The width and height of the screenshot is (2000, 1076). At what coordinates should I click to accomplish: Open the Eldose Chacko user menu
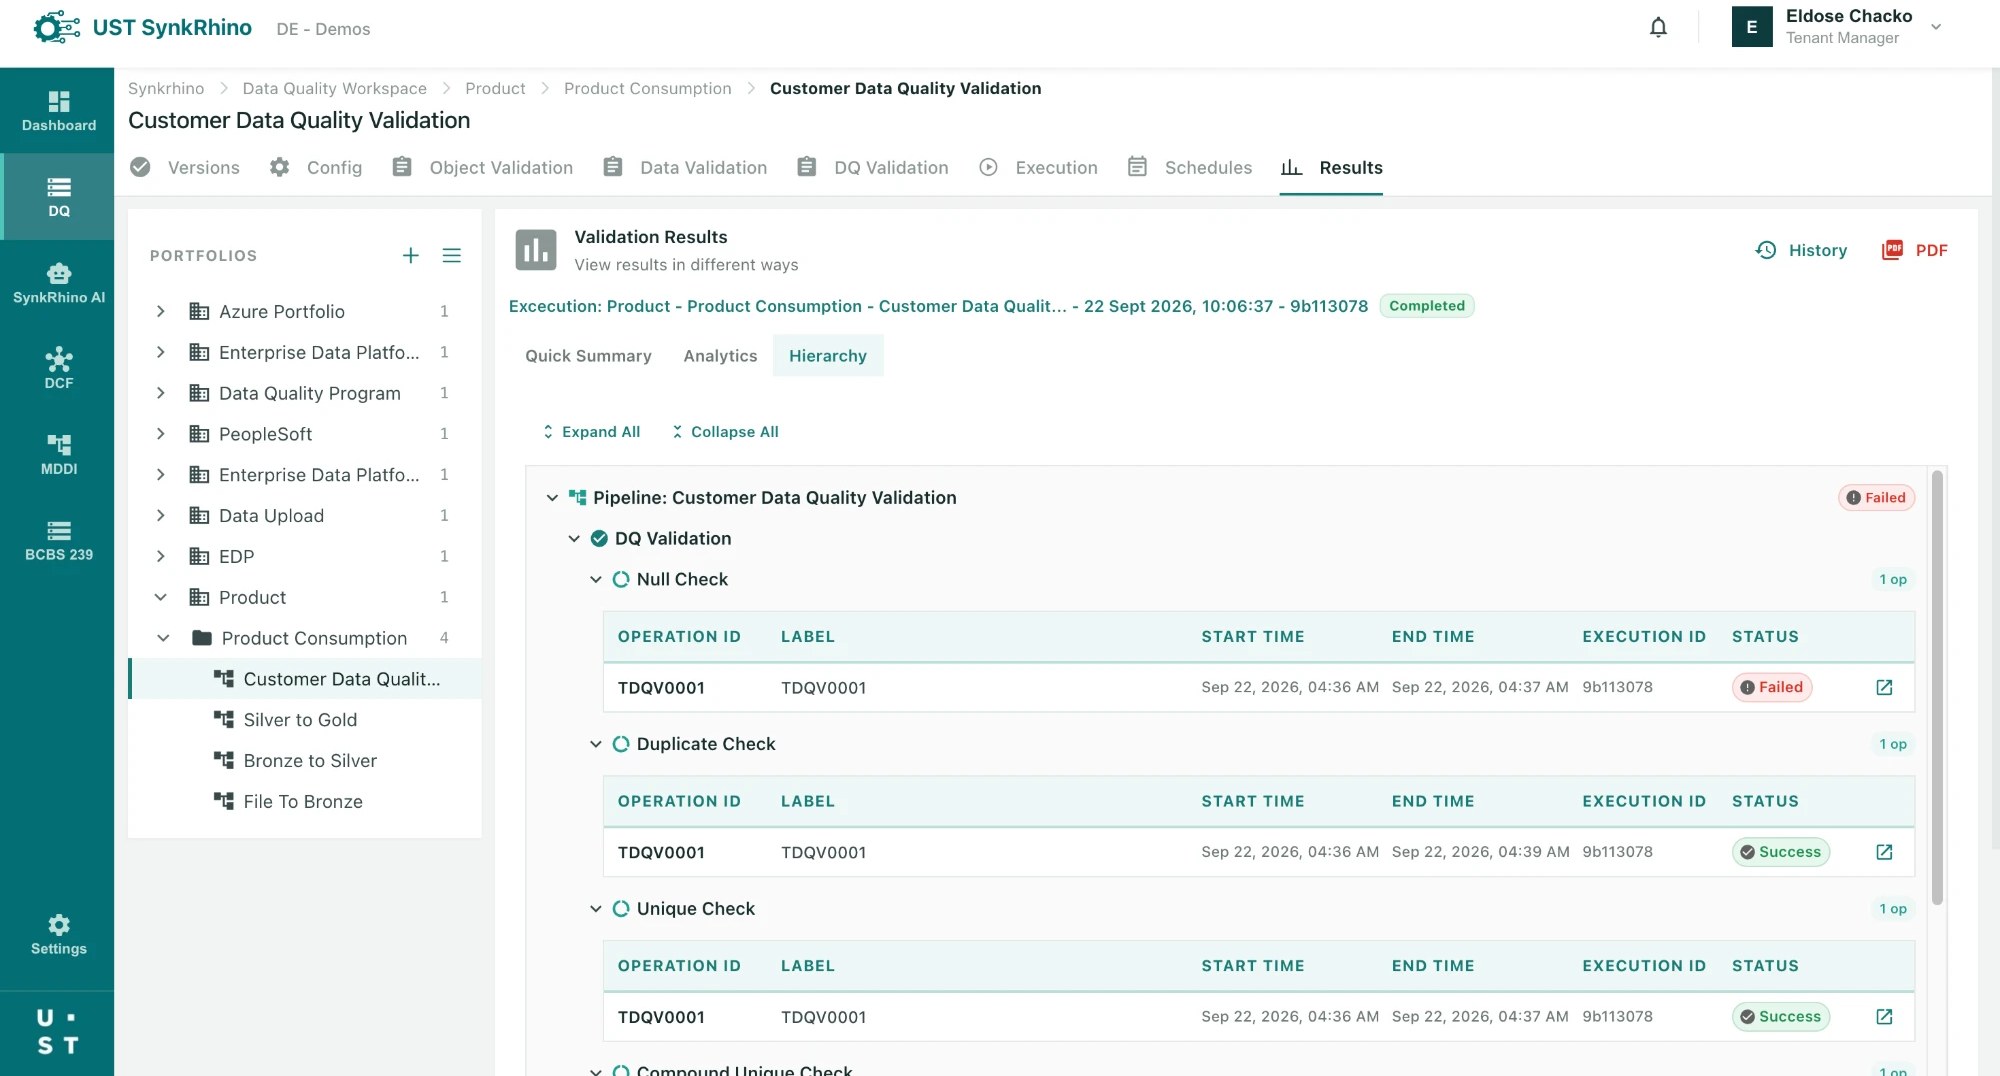(1838, 27)
